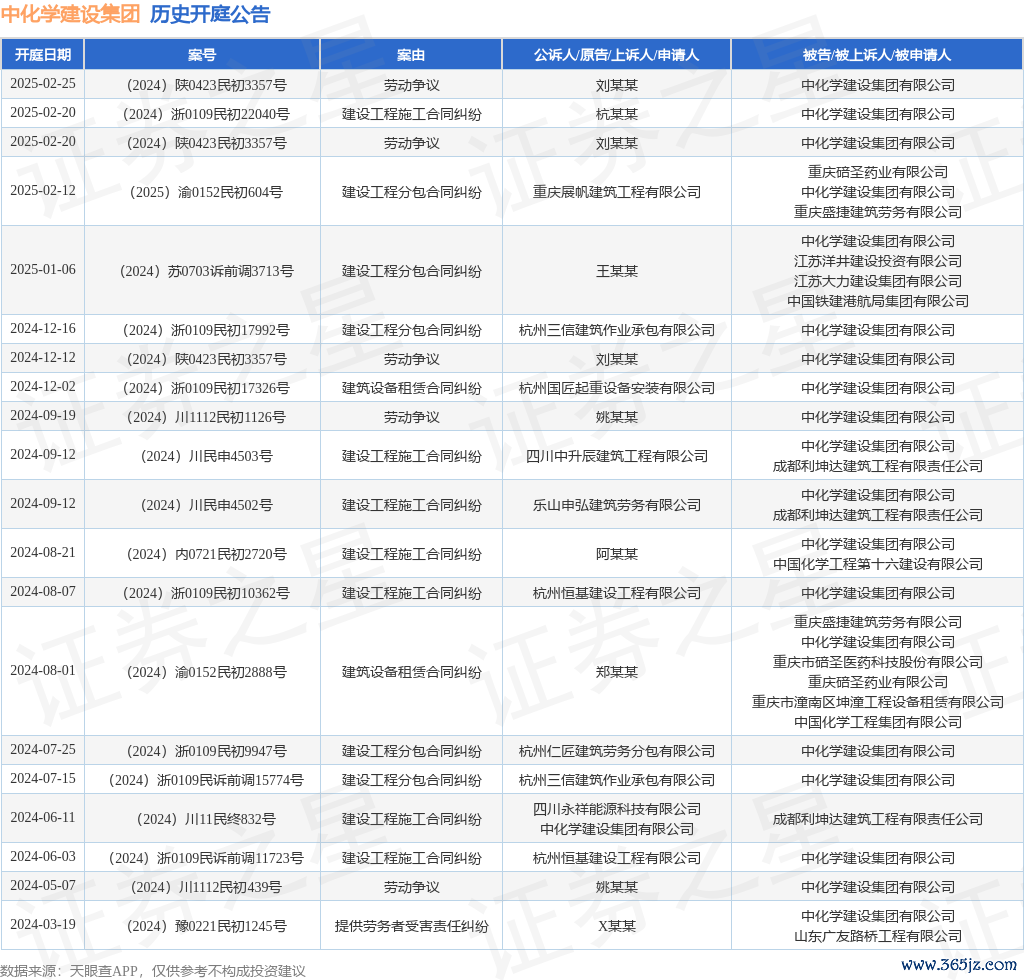Click defendant 中国化学工程集团有限公司
The image size is (1024, 980).
878,722
